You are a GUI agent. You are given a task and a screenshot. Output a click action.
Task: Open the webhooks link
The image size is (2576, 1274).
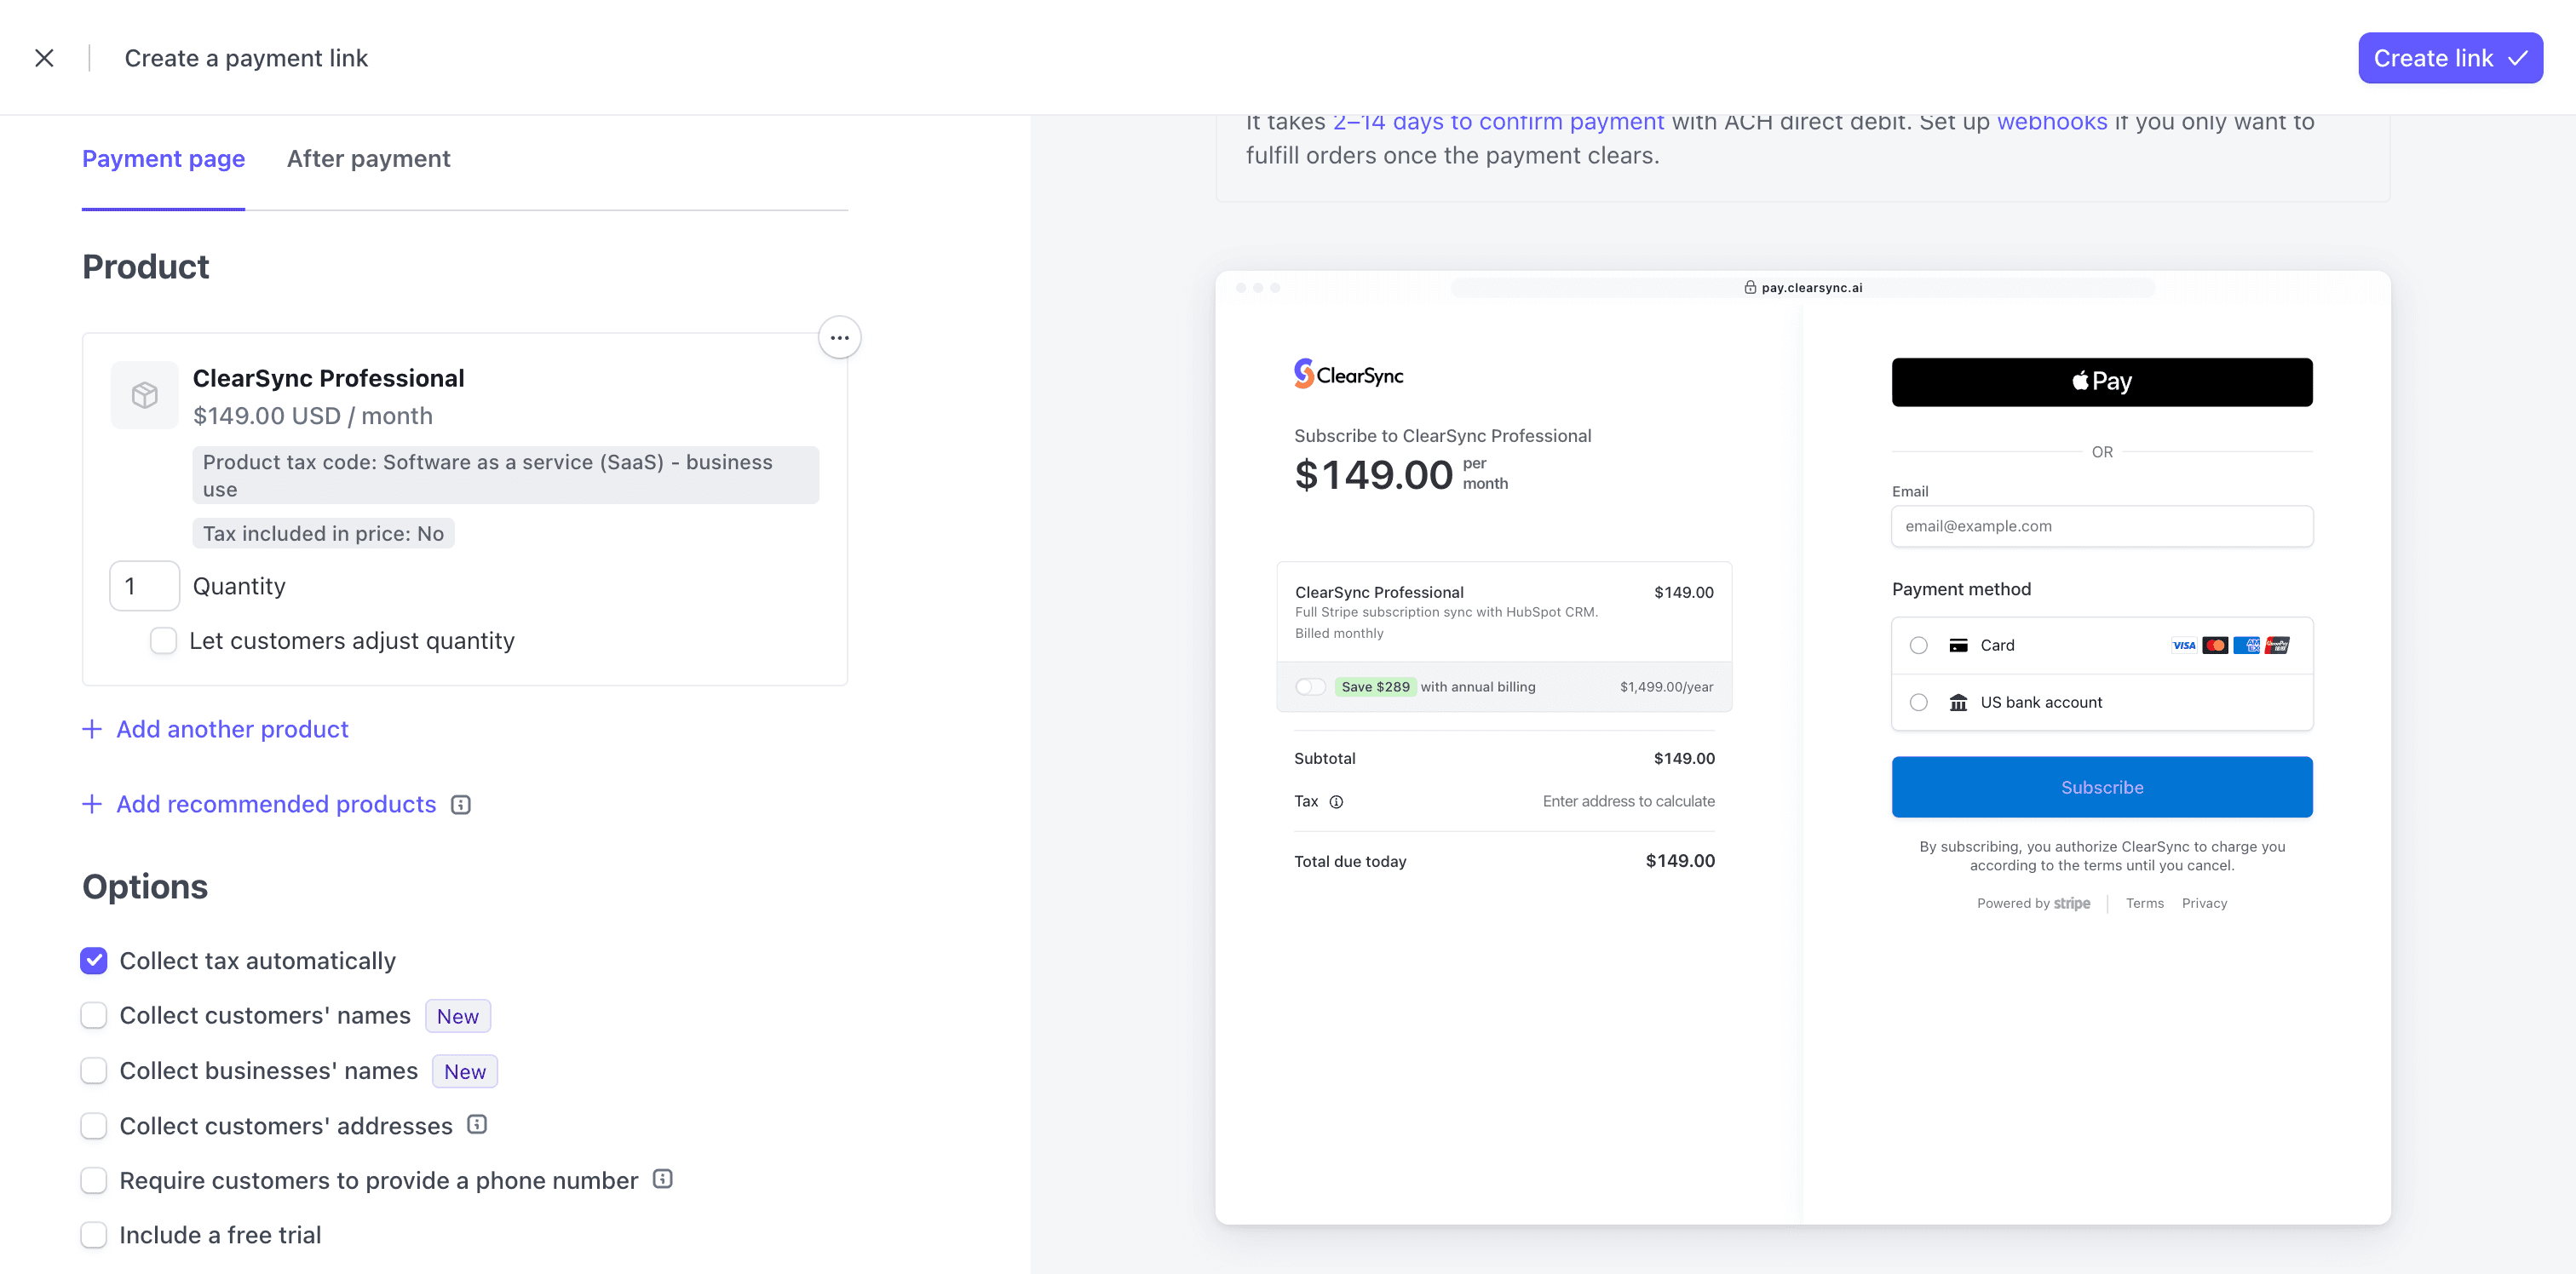coord(2051,121)
